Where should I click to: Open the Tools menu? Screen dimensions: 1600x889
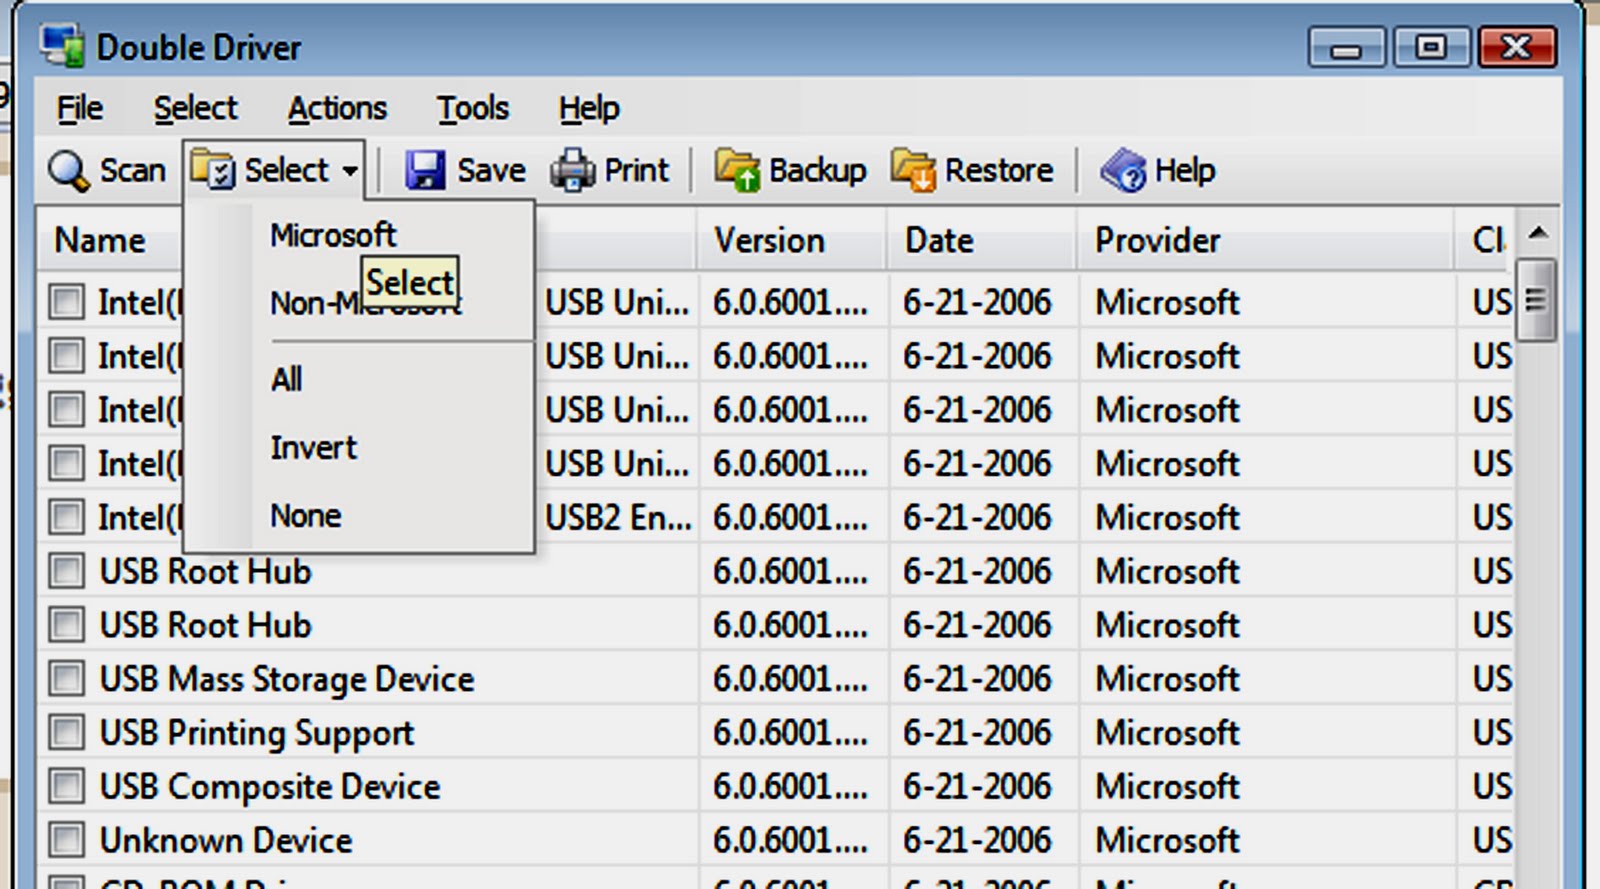(x=473, y=108)
